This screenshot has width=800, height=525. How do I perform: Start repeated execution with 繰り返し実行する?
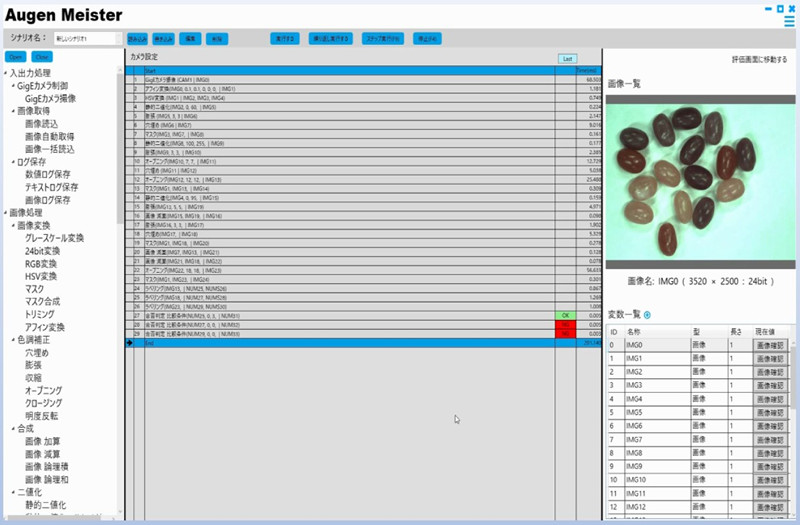pos(331,39)
